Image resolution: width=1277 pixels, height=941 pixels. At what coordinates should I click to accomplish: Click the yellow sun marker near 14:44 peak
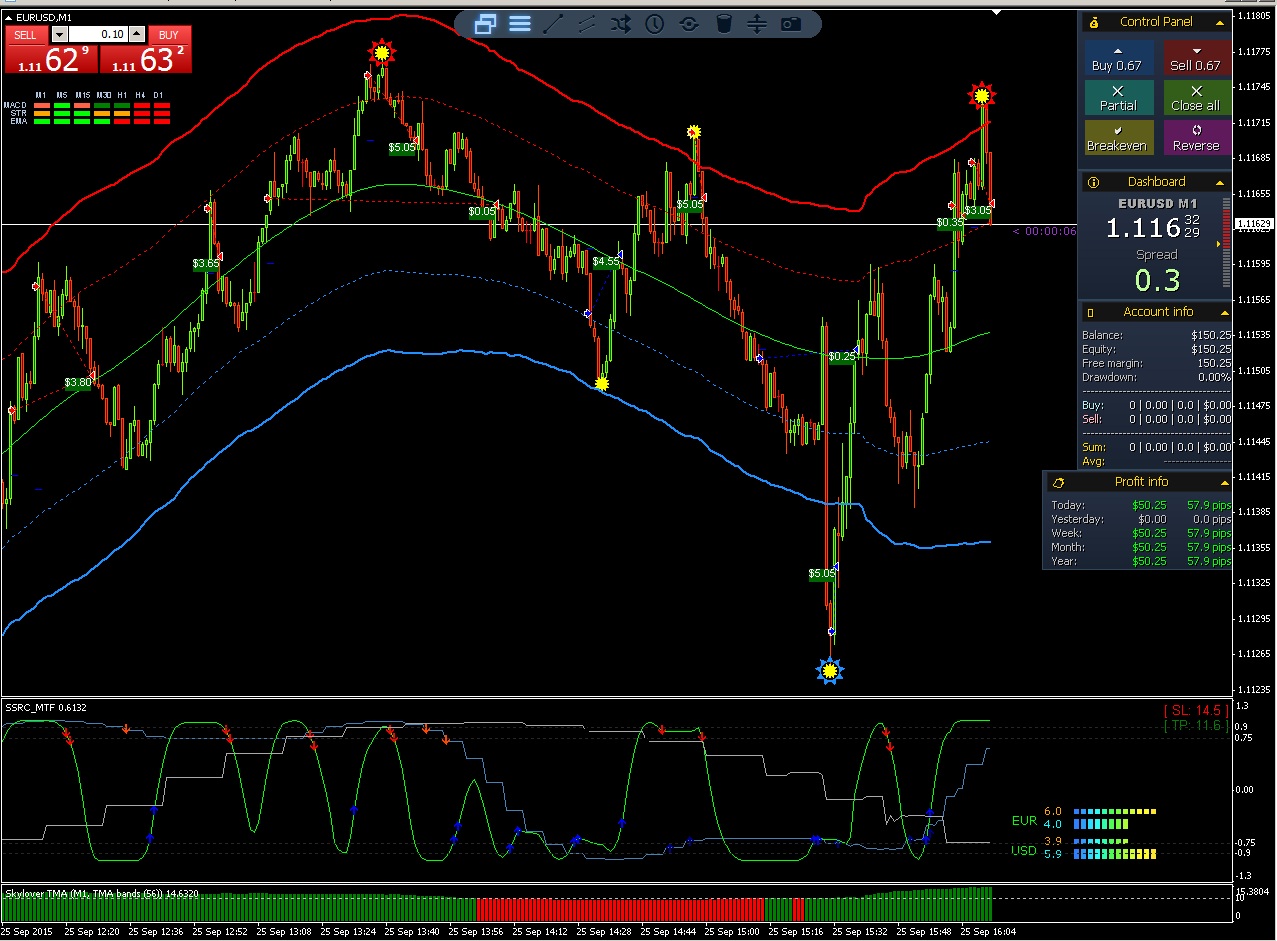point(694,132)
